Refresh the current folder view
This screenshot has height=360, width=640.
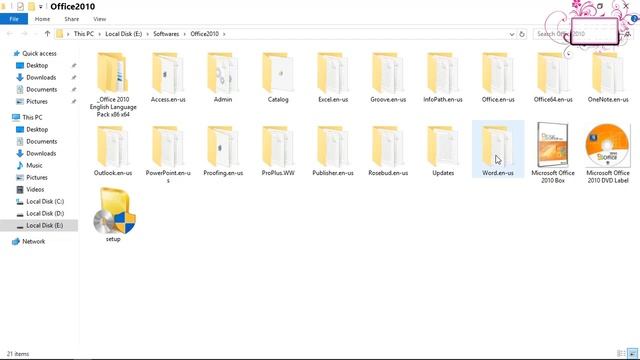click(522, 34)
